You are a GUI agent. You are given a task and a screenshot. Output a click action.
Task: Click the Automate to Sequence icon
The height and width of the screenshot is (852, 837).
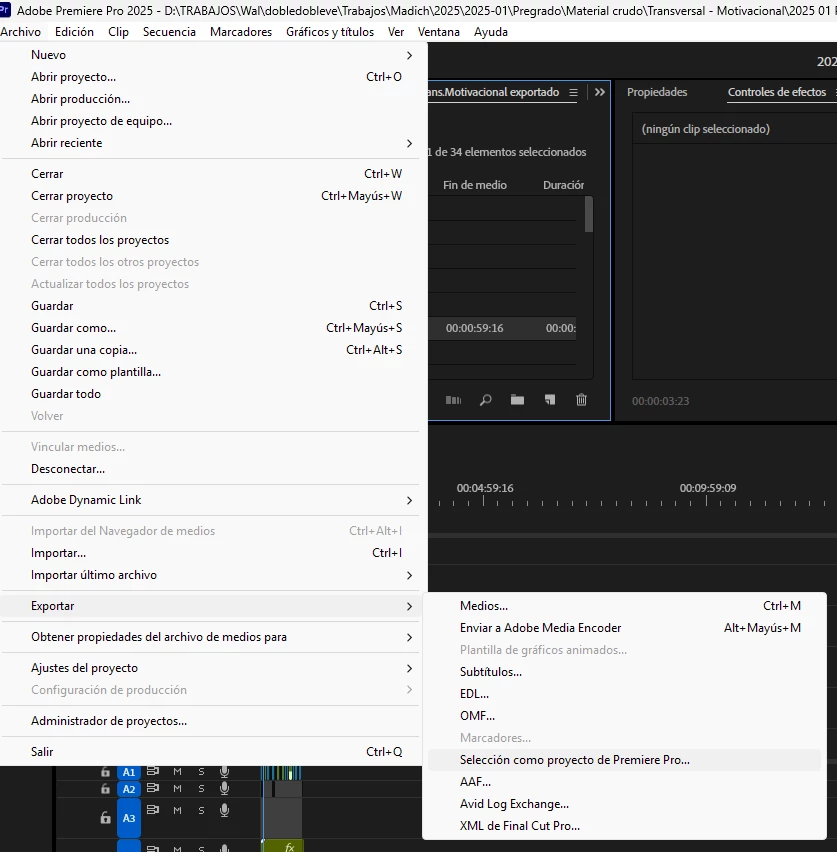(453, 400)
